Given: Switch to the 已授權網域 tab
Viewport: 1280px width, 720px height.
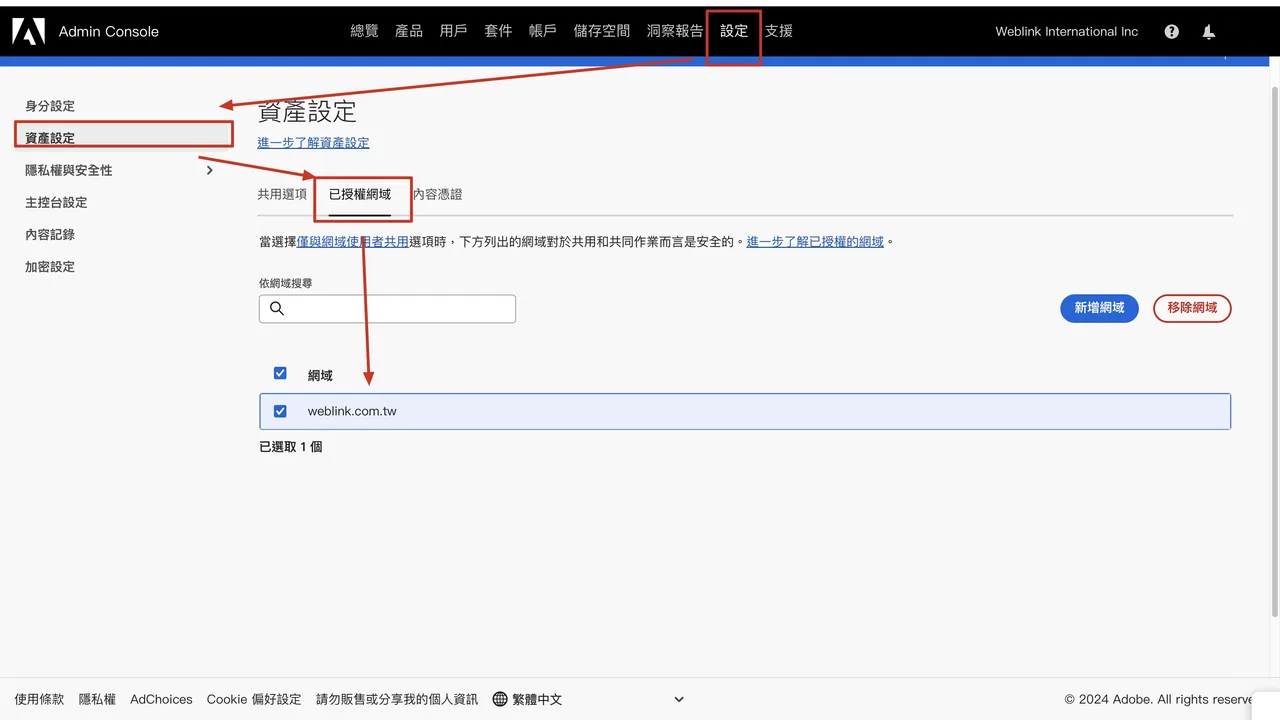Looking at the screenshot, I should tap(360, 194).
